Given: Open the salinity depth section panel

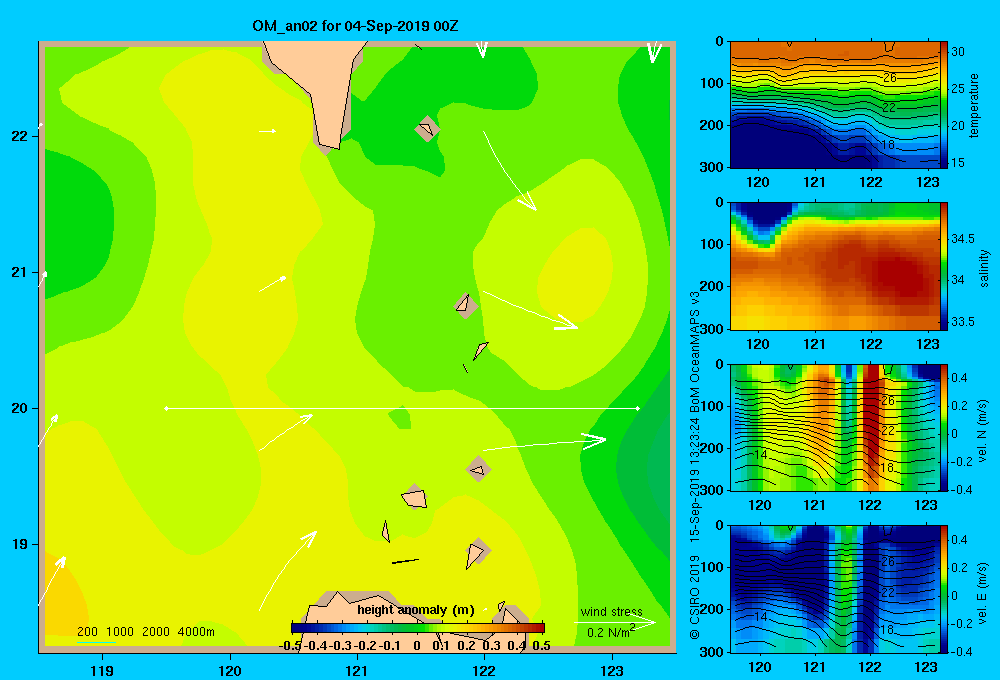Looking at the screenshot, I should pyautogui.click(x=835, y=266).
